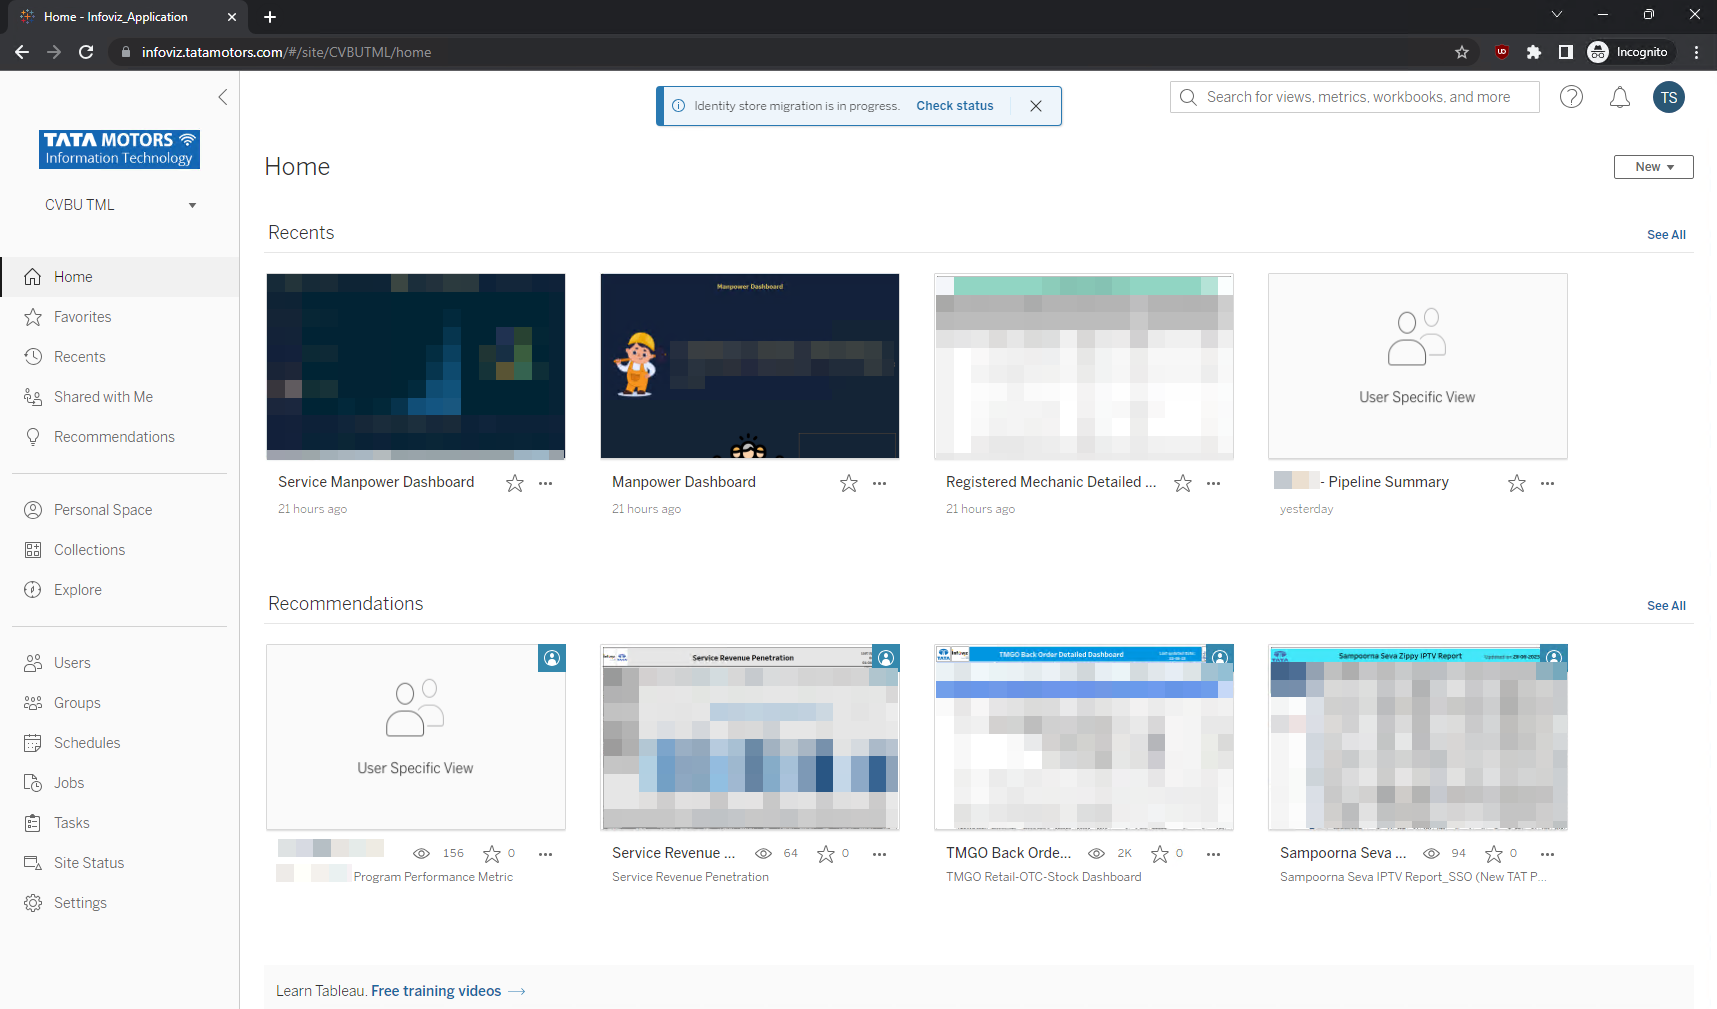Favorite the Service Manpower Dashboard
Screen dimensions: 1717x1009
[515, 483]
